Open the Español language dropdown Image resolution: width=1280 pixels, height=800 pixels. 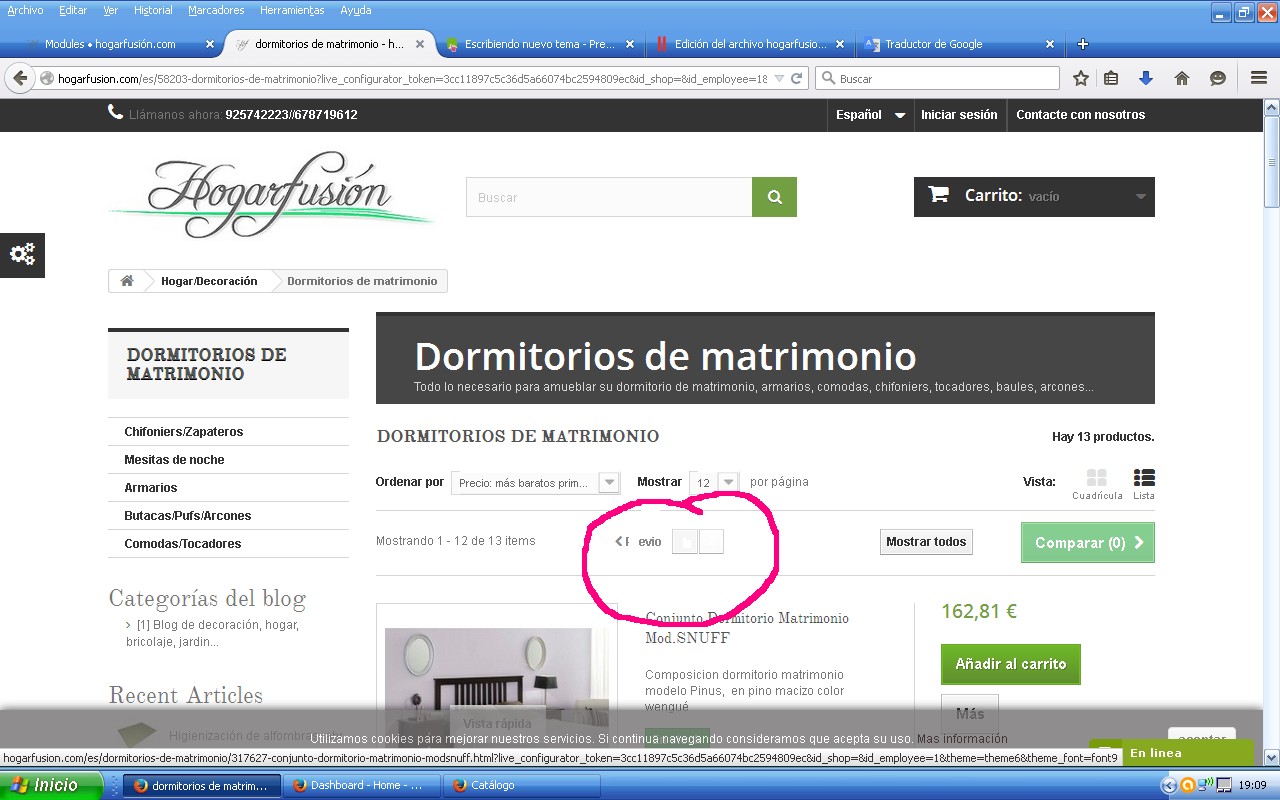pos(871,115)
